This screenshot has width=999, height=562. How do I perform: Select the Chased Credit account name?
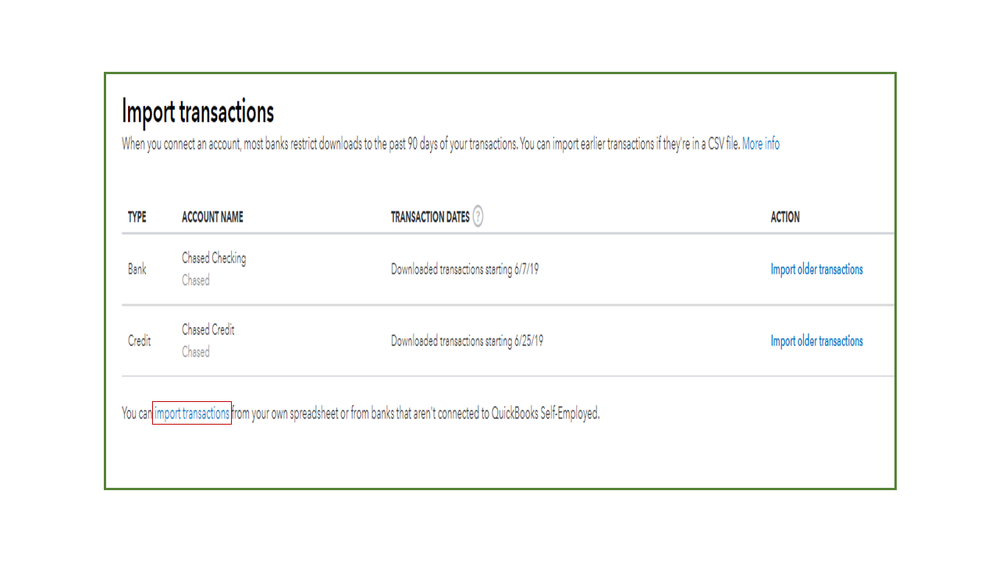(x=208, y=330)
